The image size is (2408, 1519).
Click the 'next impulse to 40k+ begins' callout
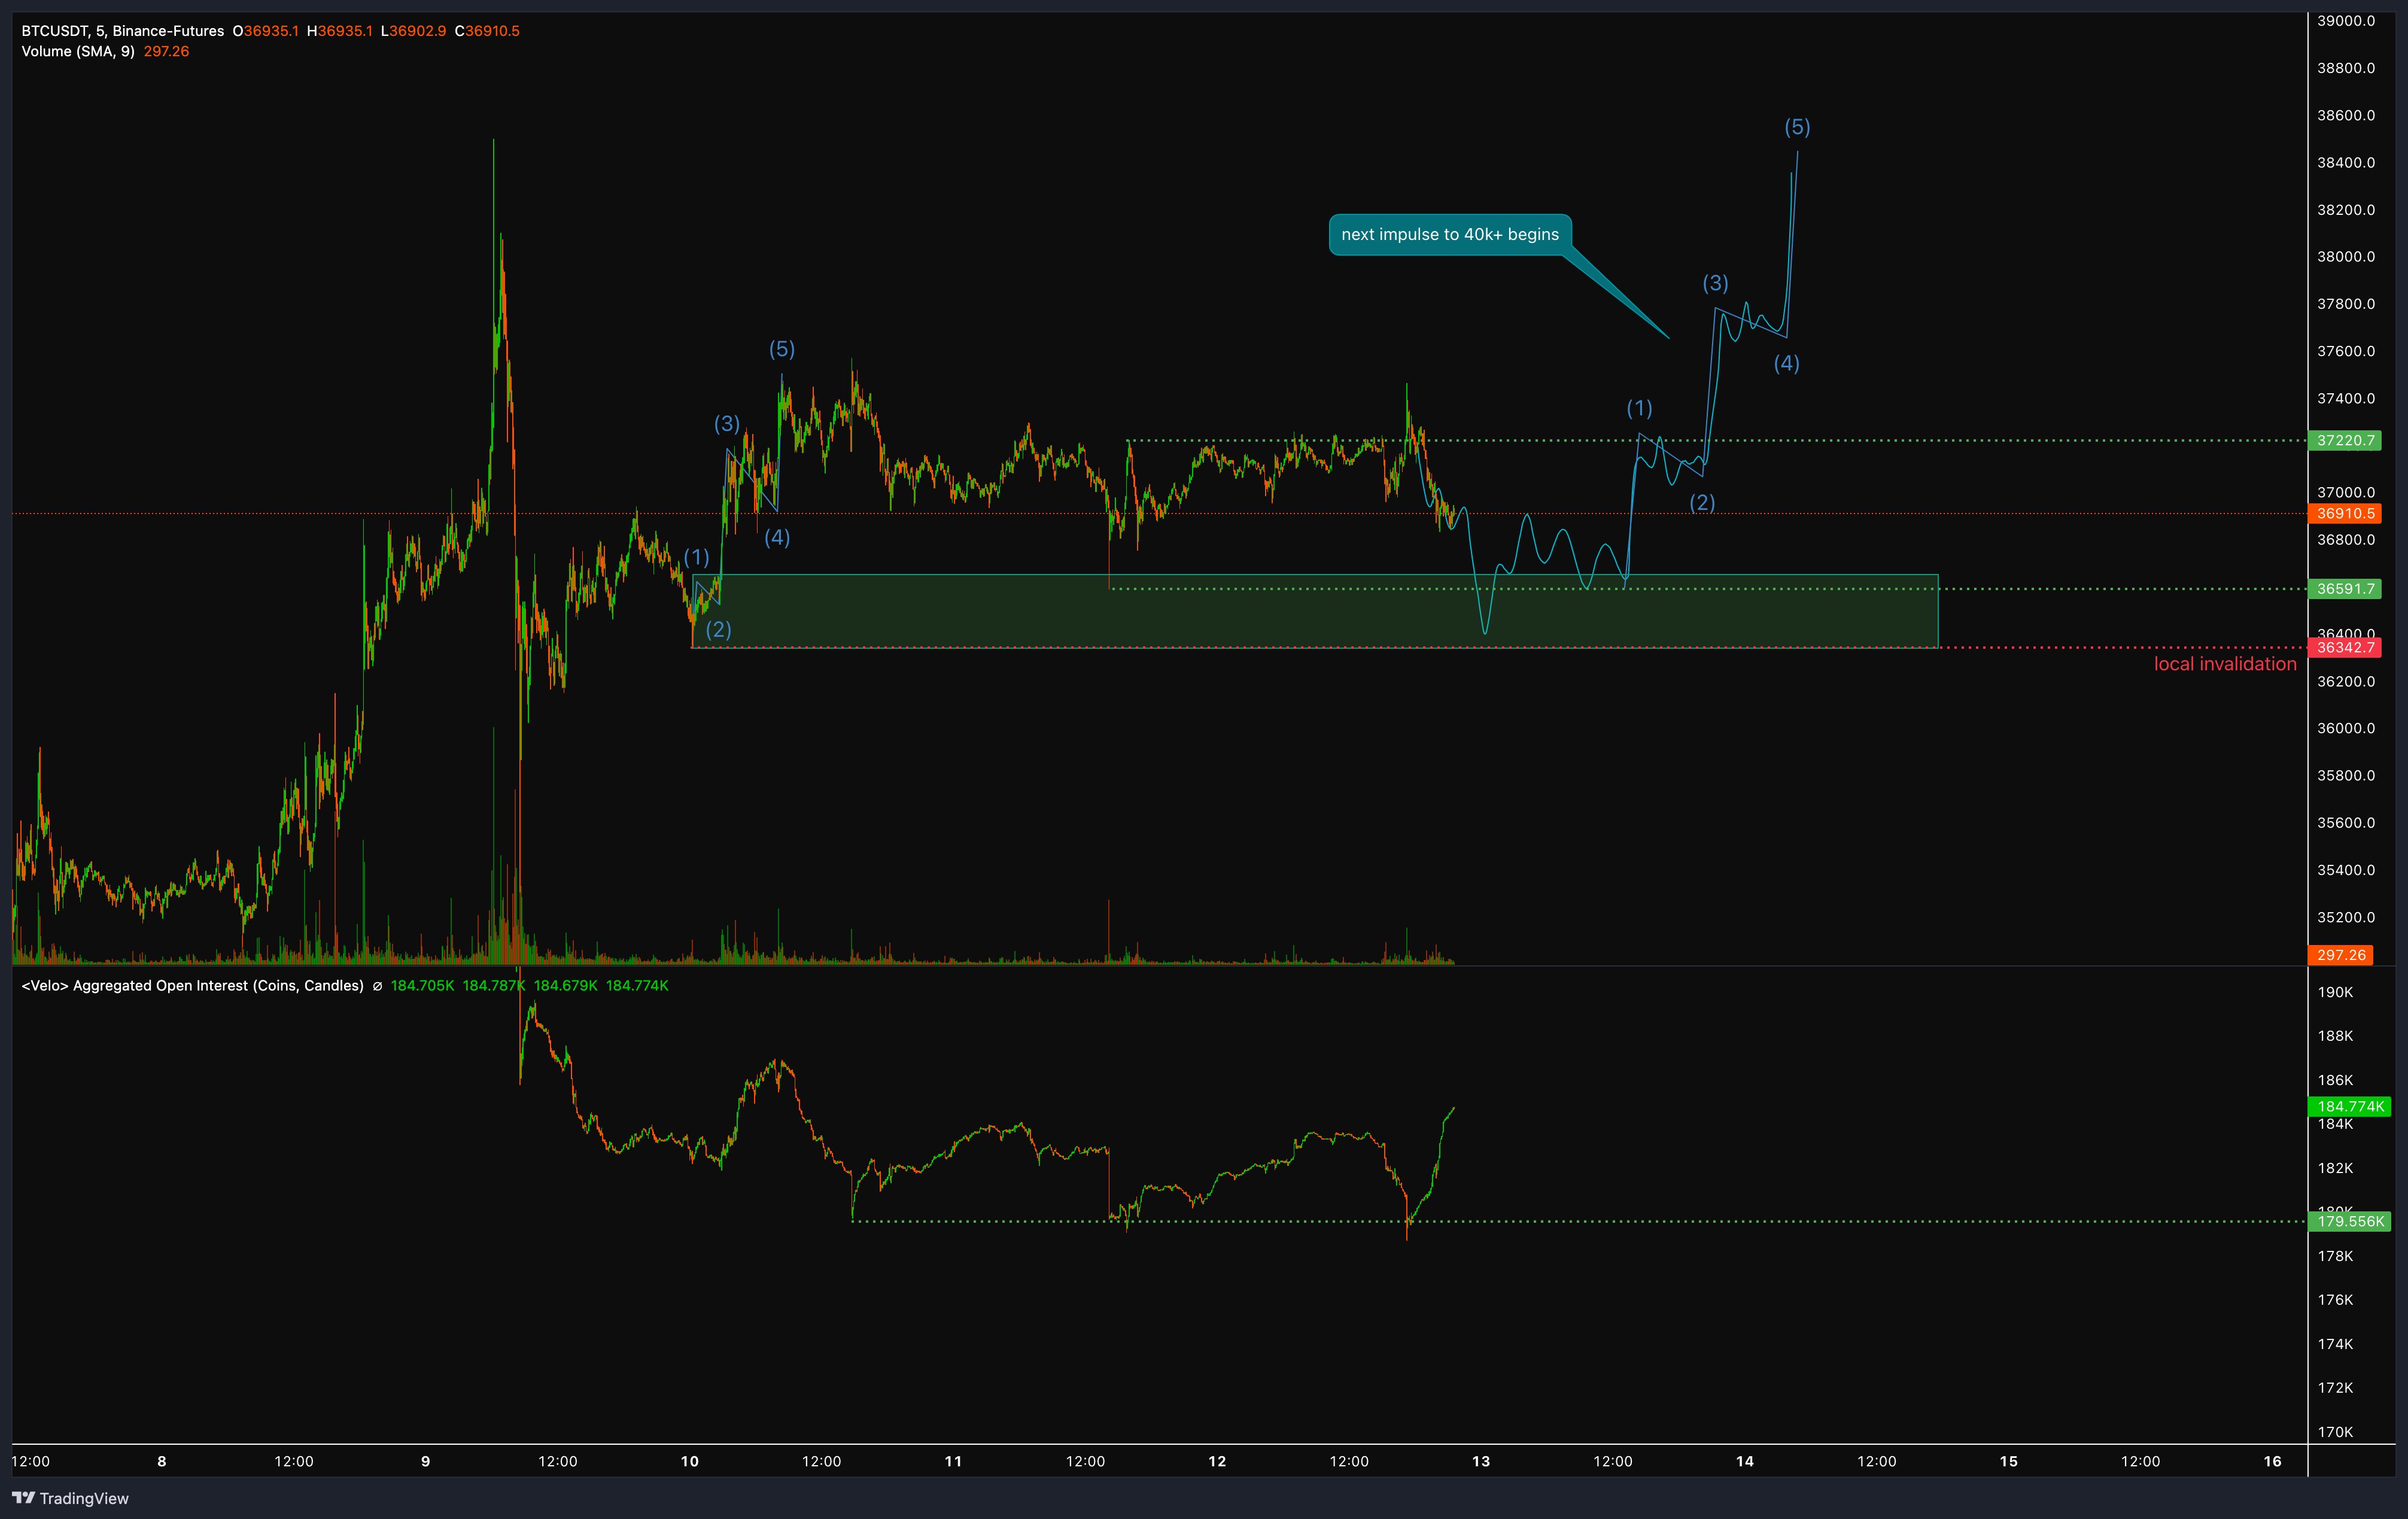click(1449, 234)
